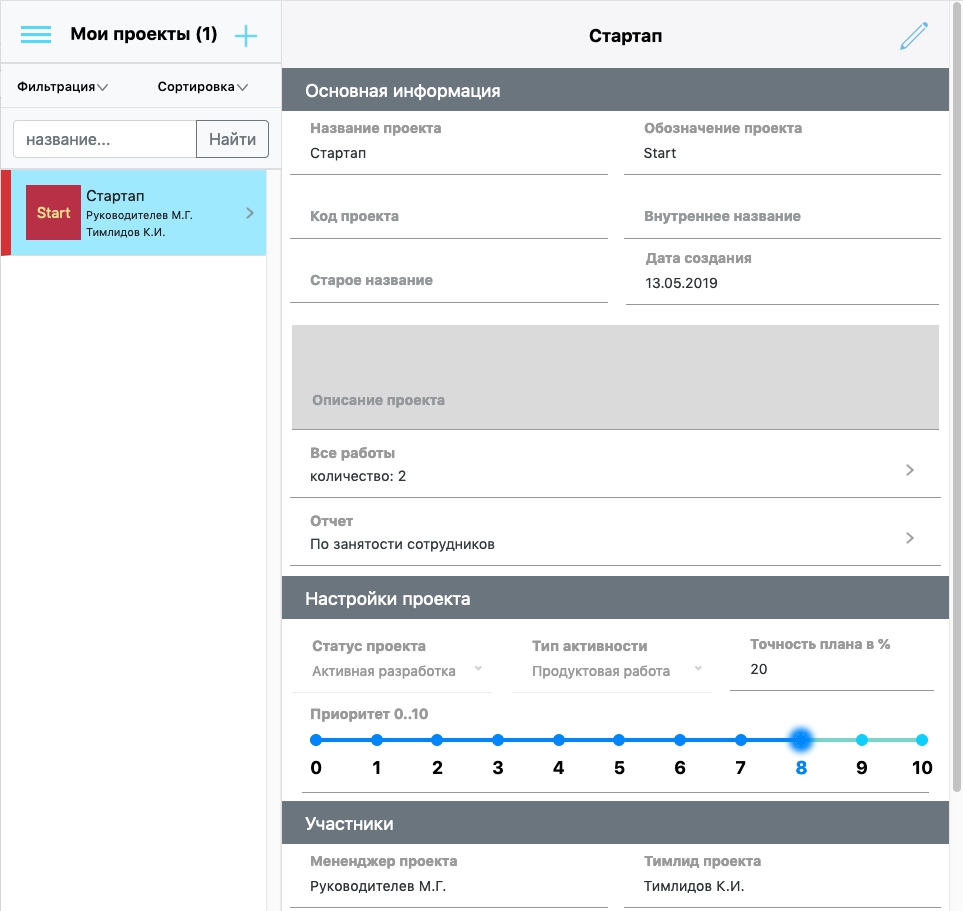Click the pencil edit icon

click(913, 36)
